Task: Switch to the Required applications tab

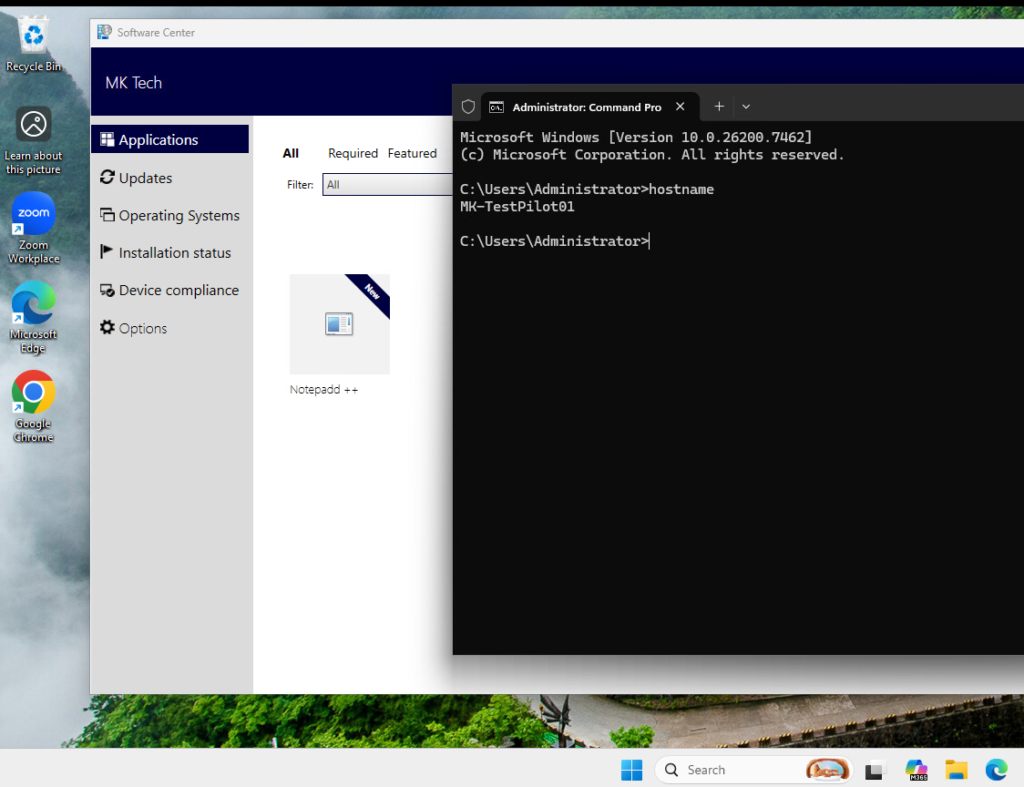Action: click(x=353, y=154)
